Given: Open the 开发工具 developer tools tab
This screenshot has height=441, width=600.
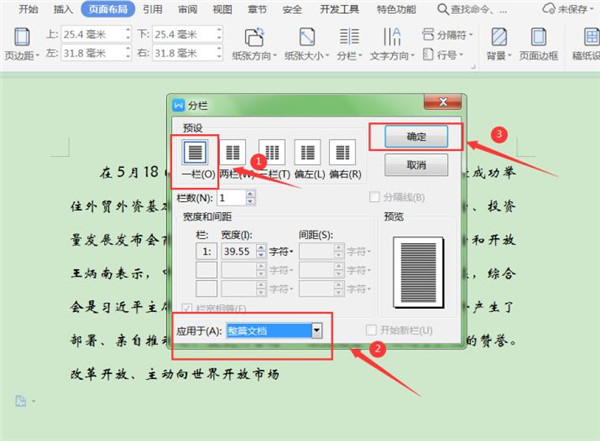Looking at the screenshot, I should pyautogui.click(x=339, y=9).
